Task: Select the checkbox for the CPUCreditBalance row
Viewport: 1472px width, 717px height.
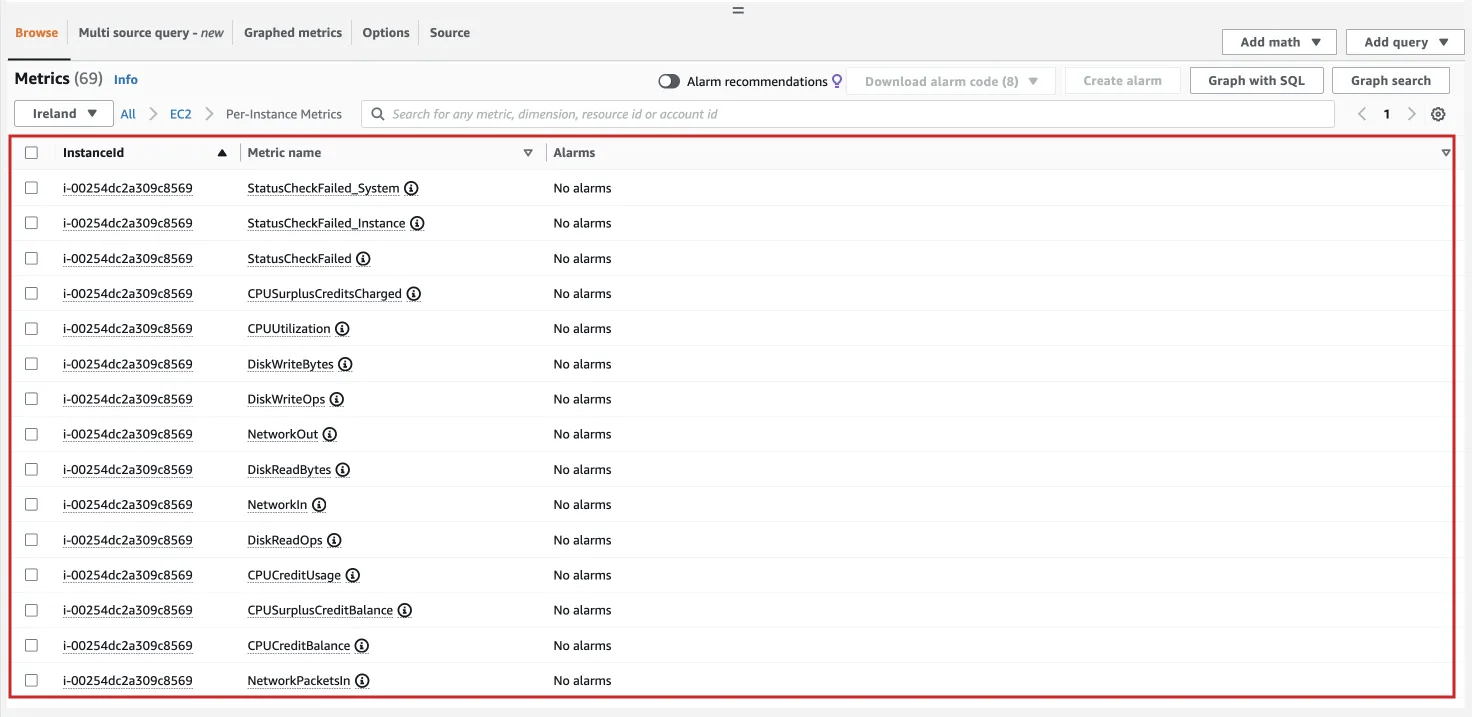Action: [31, 645]
